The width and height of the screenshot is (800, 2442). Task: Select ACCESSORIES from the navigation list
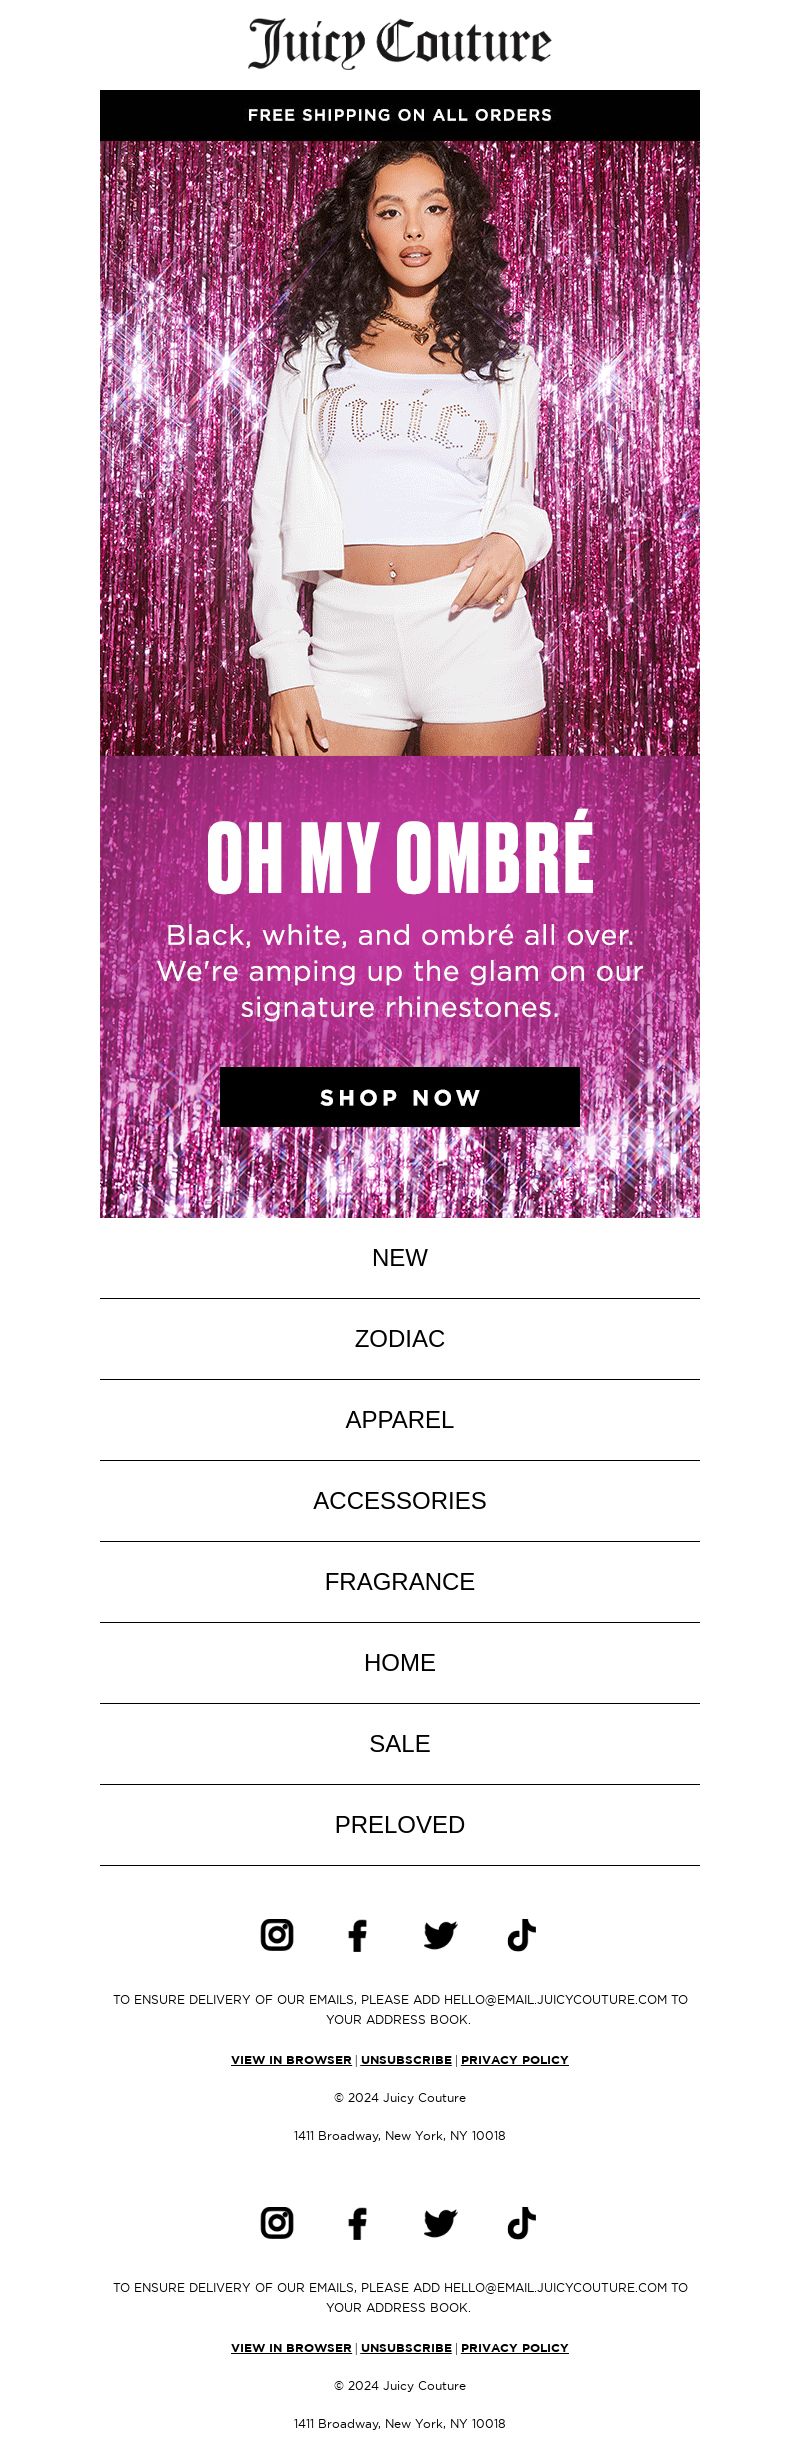pyautogui.click(x=400, y=1501)
